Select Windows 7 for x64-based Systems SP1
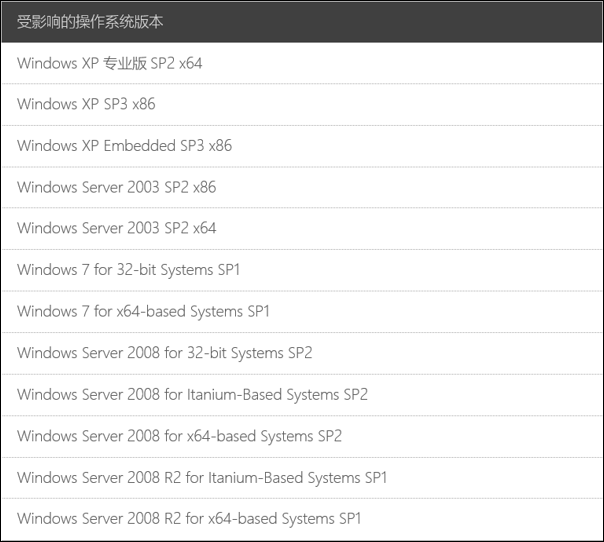 point(302,312)
